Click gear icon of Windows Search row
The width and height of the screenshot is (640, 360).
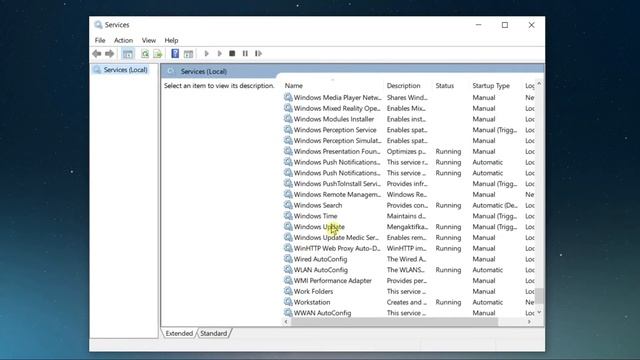(288, 205)
